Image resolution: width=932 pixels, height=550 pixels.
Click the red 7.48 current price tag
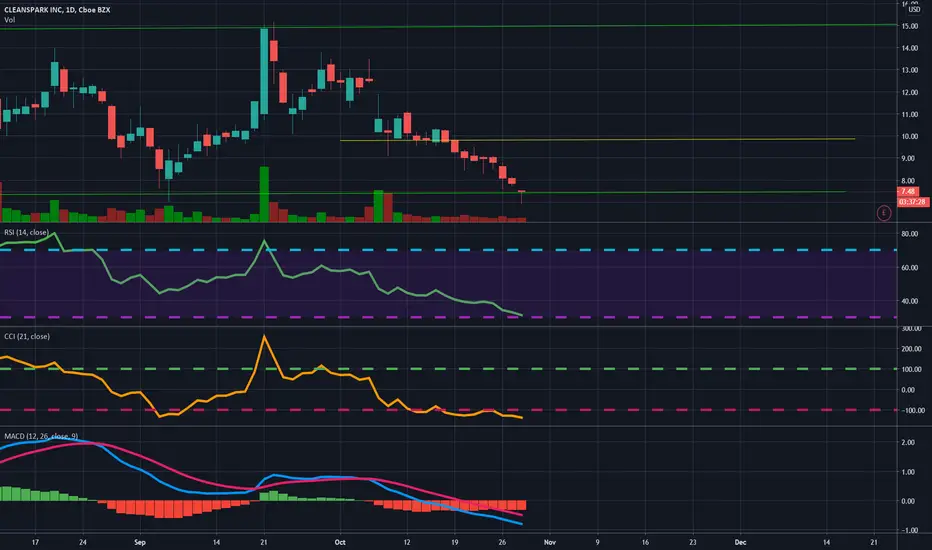coord(908,191)
